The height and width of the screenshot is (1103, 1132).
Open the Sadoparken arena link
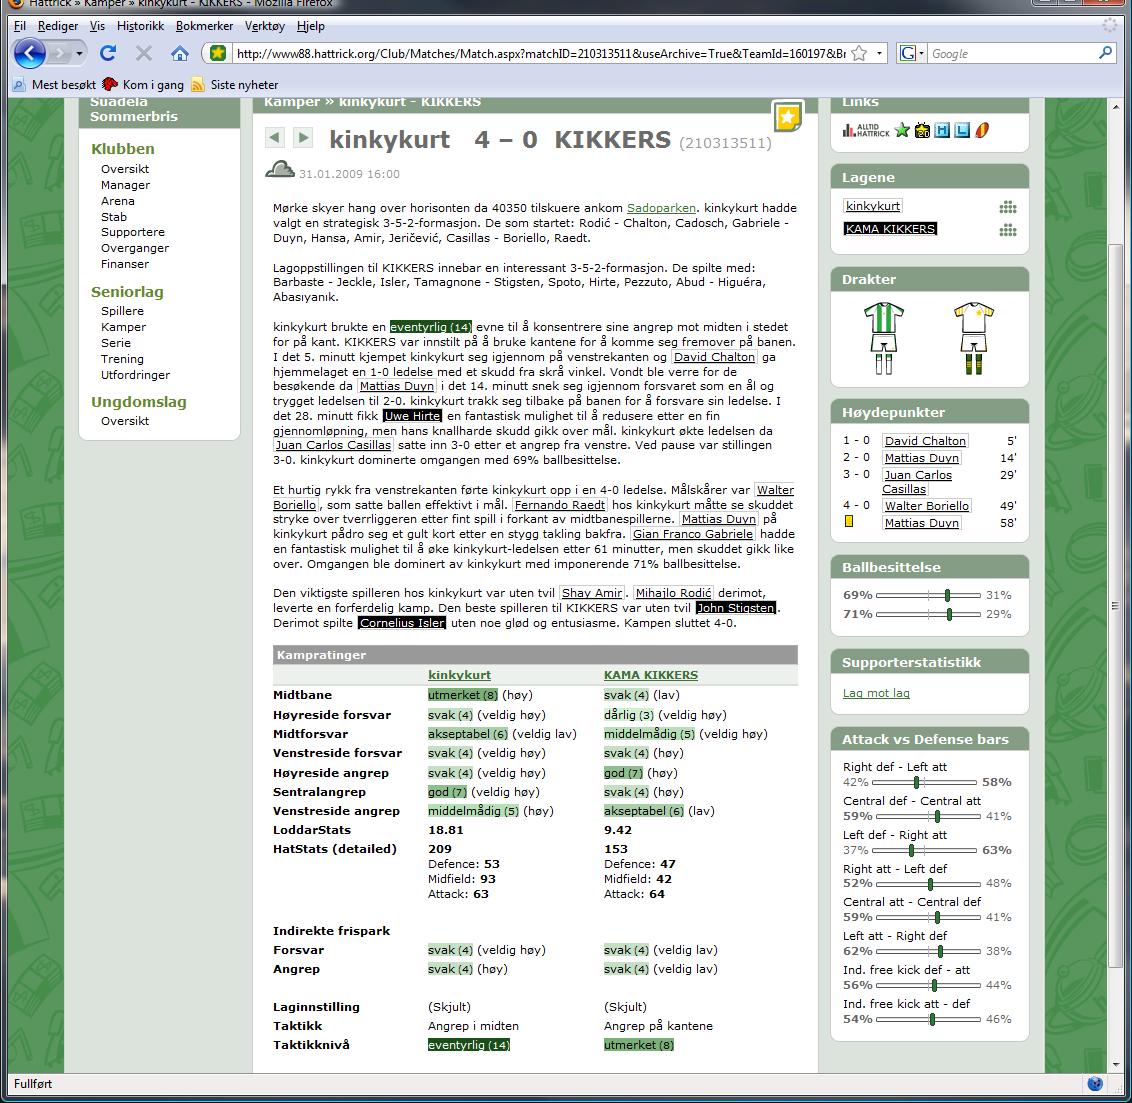click(x=661, y=208)
